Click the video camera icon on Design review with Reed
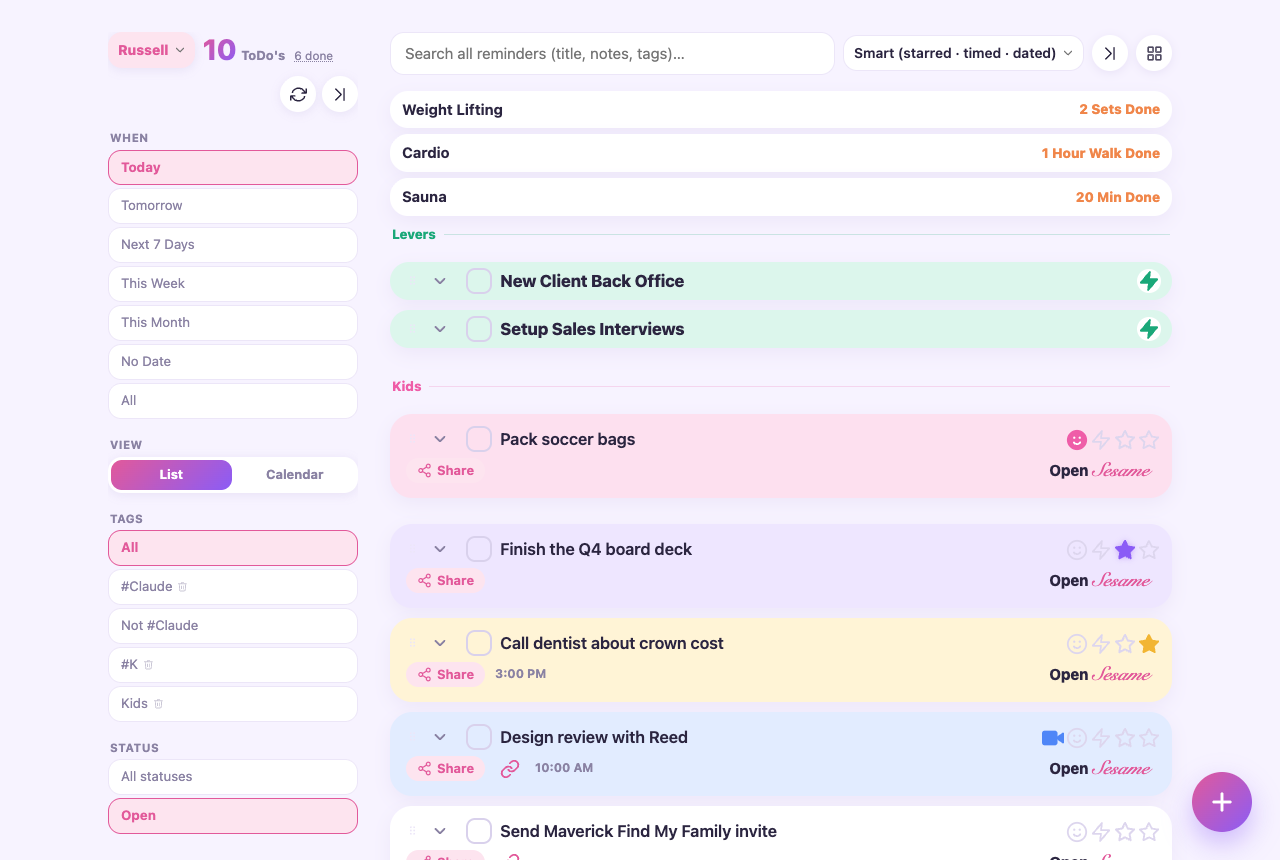 1052,738
